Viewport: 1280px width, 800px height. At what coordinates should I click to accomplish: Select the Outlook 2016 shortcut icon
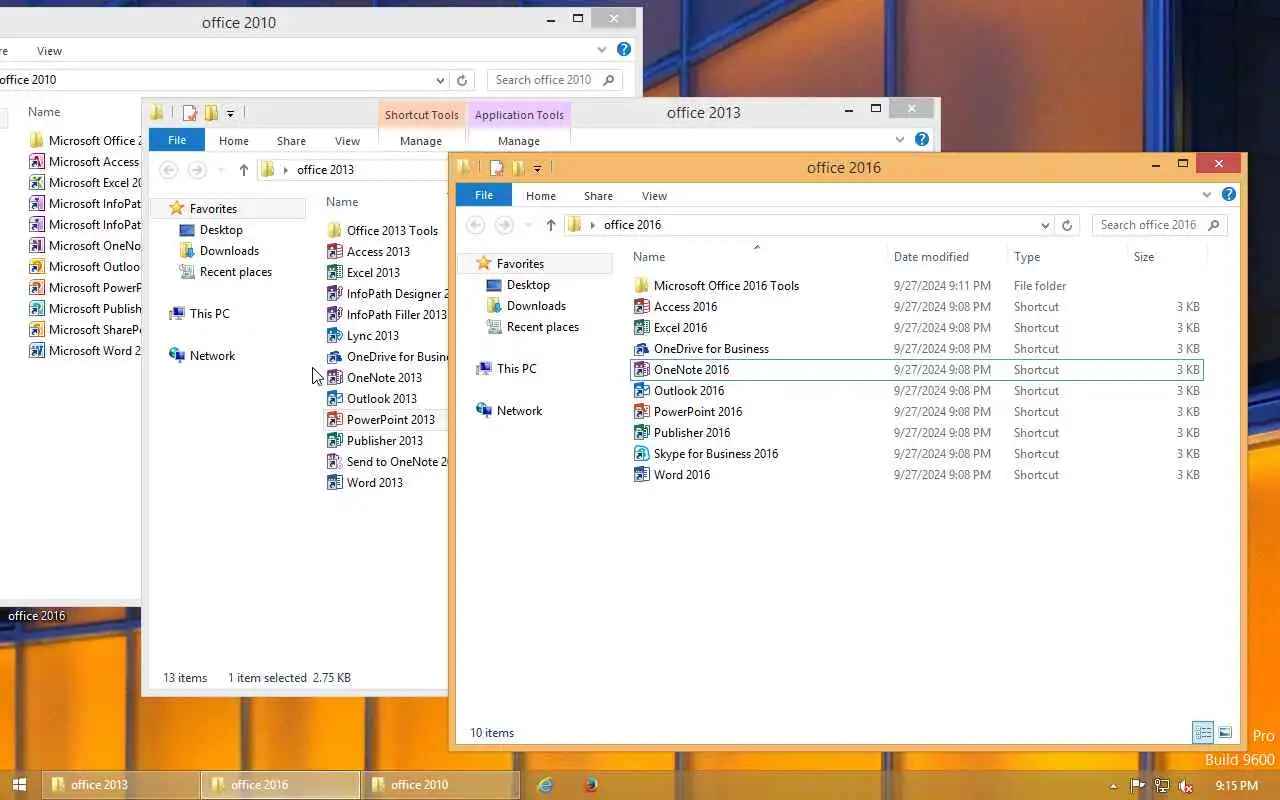(642, 391)
